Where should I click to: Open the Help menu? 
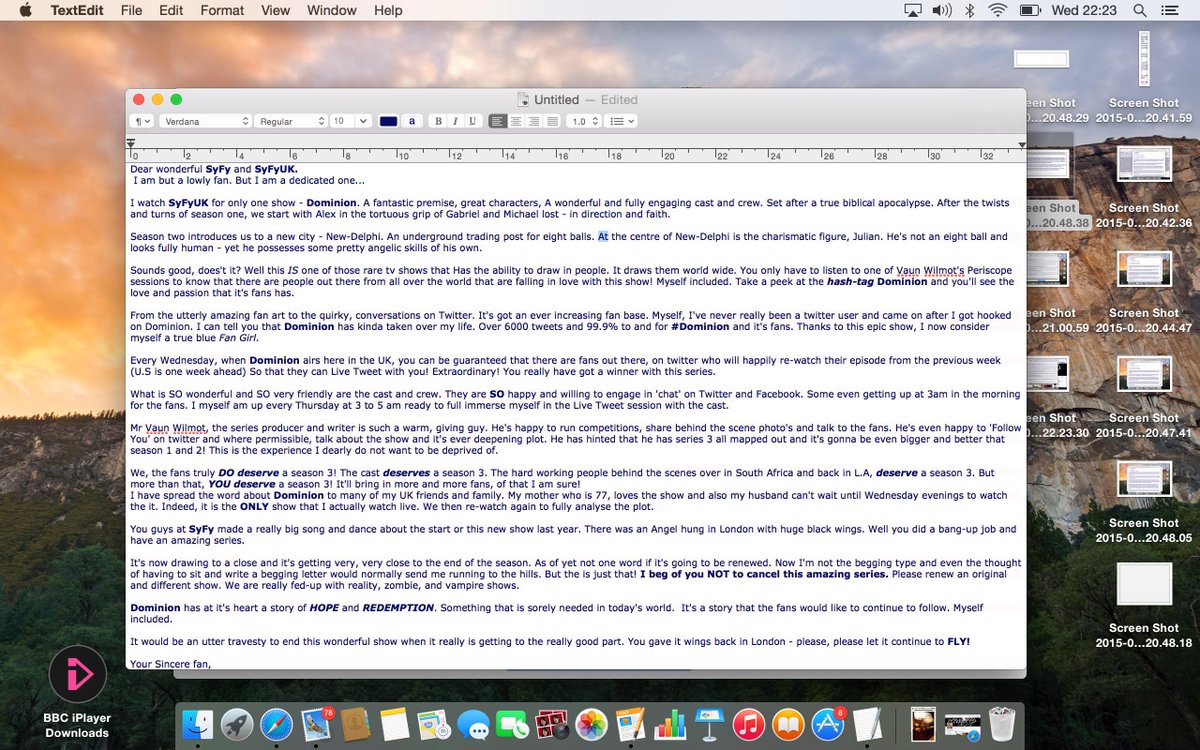(x=388, y=11)
